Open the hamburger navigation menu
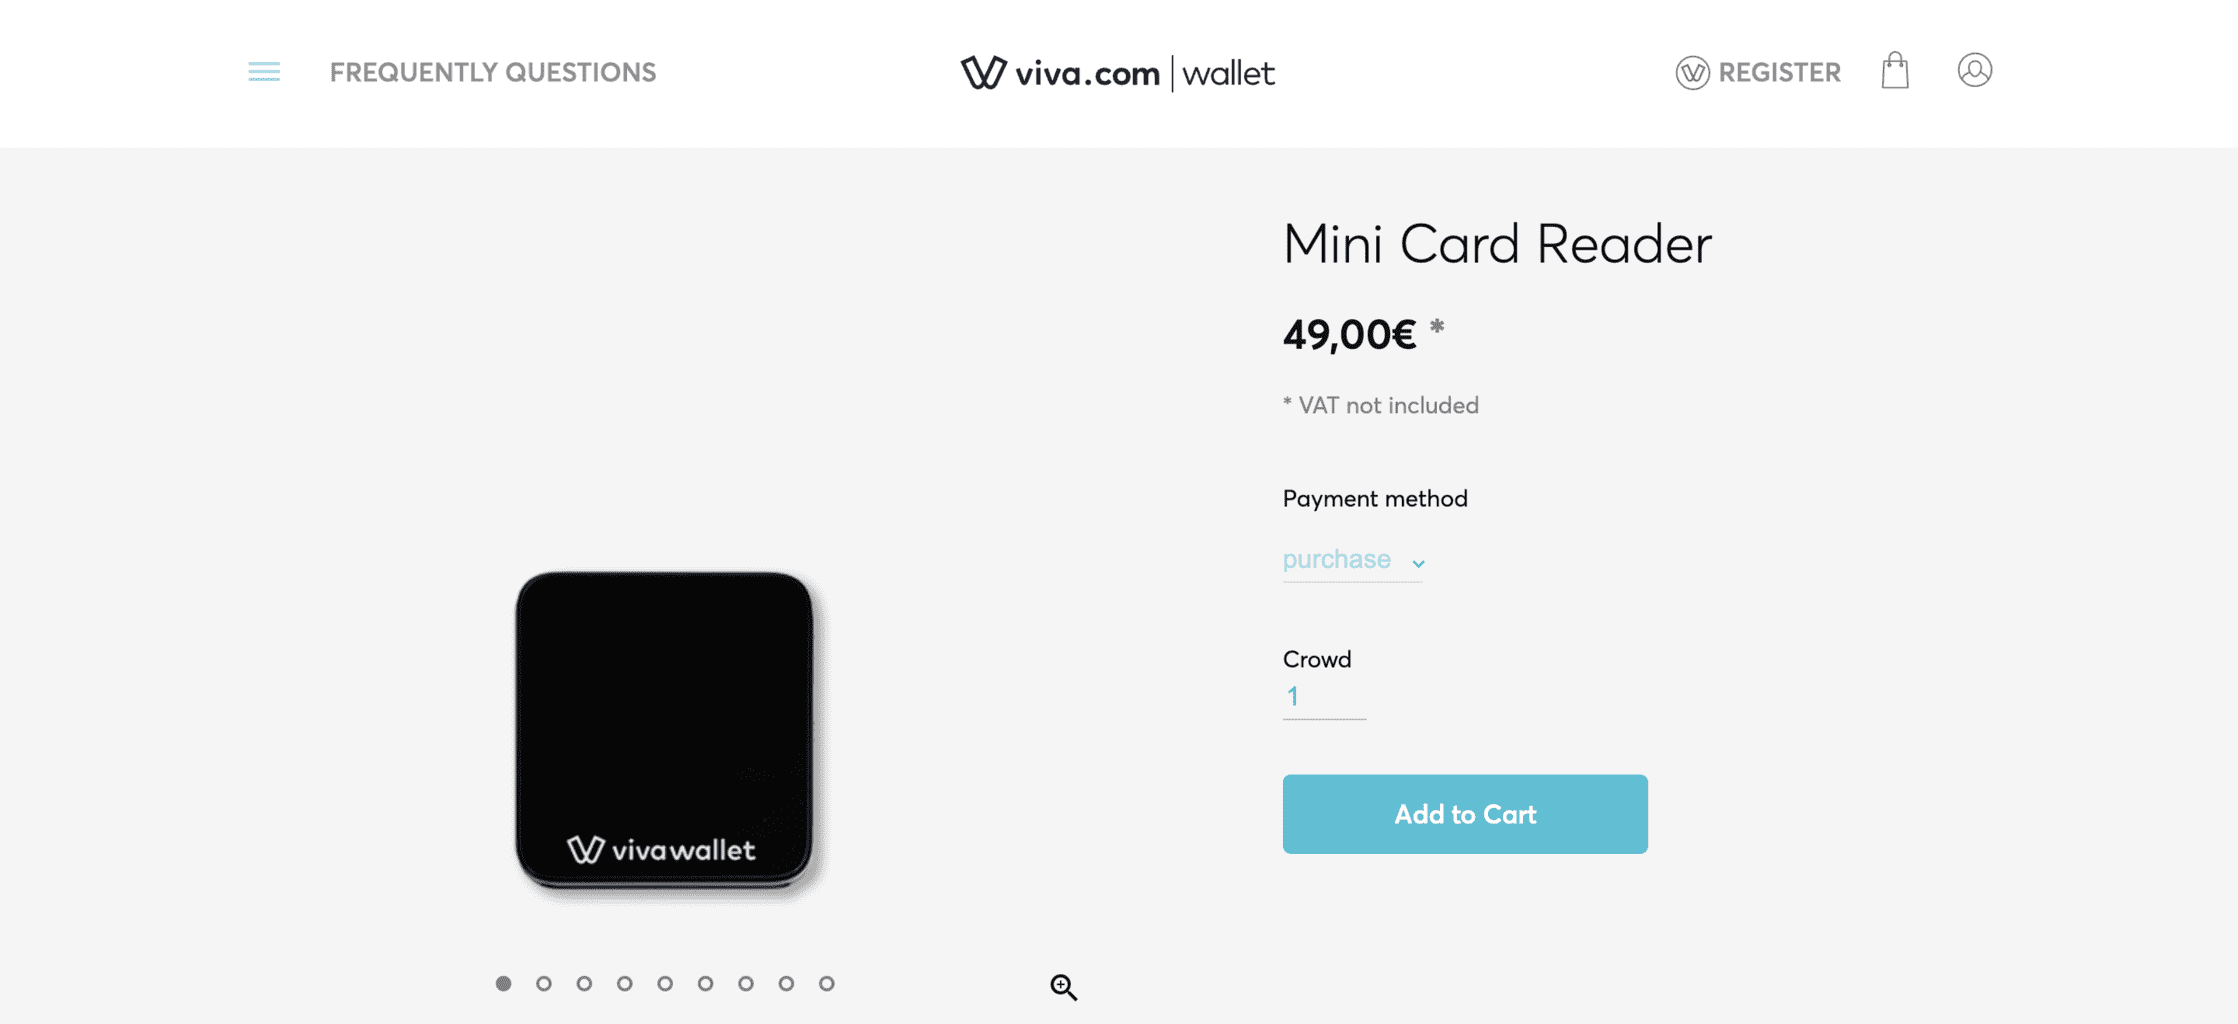The image size is (2238, 1024). tap(263, 72)
